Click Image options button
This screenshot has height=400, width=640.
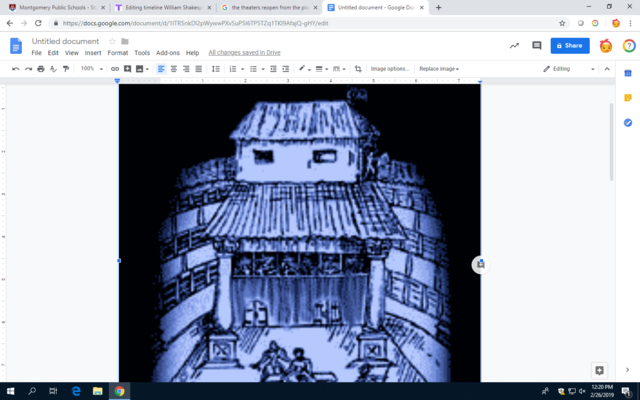pyautogui.click(x=389, y=69)
